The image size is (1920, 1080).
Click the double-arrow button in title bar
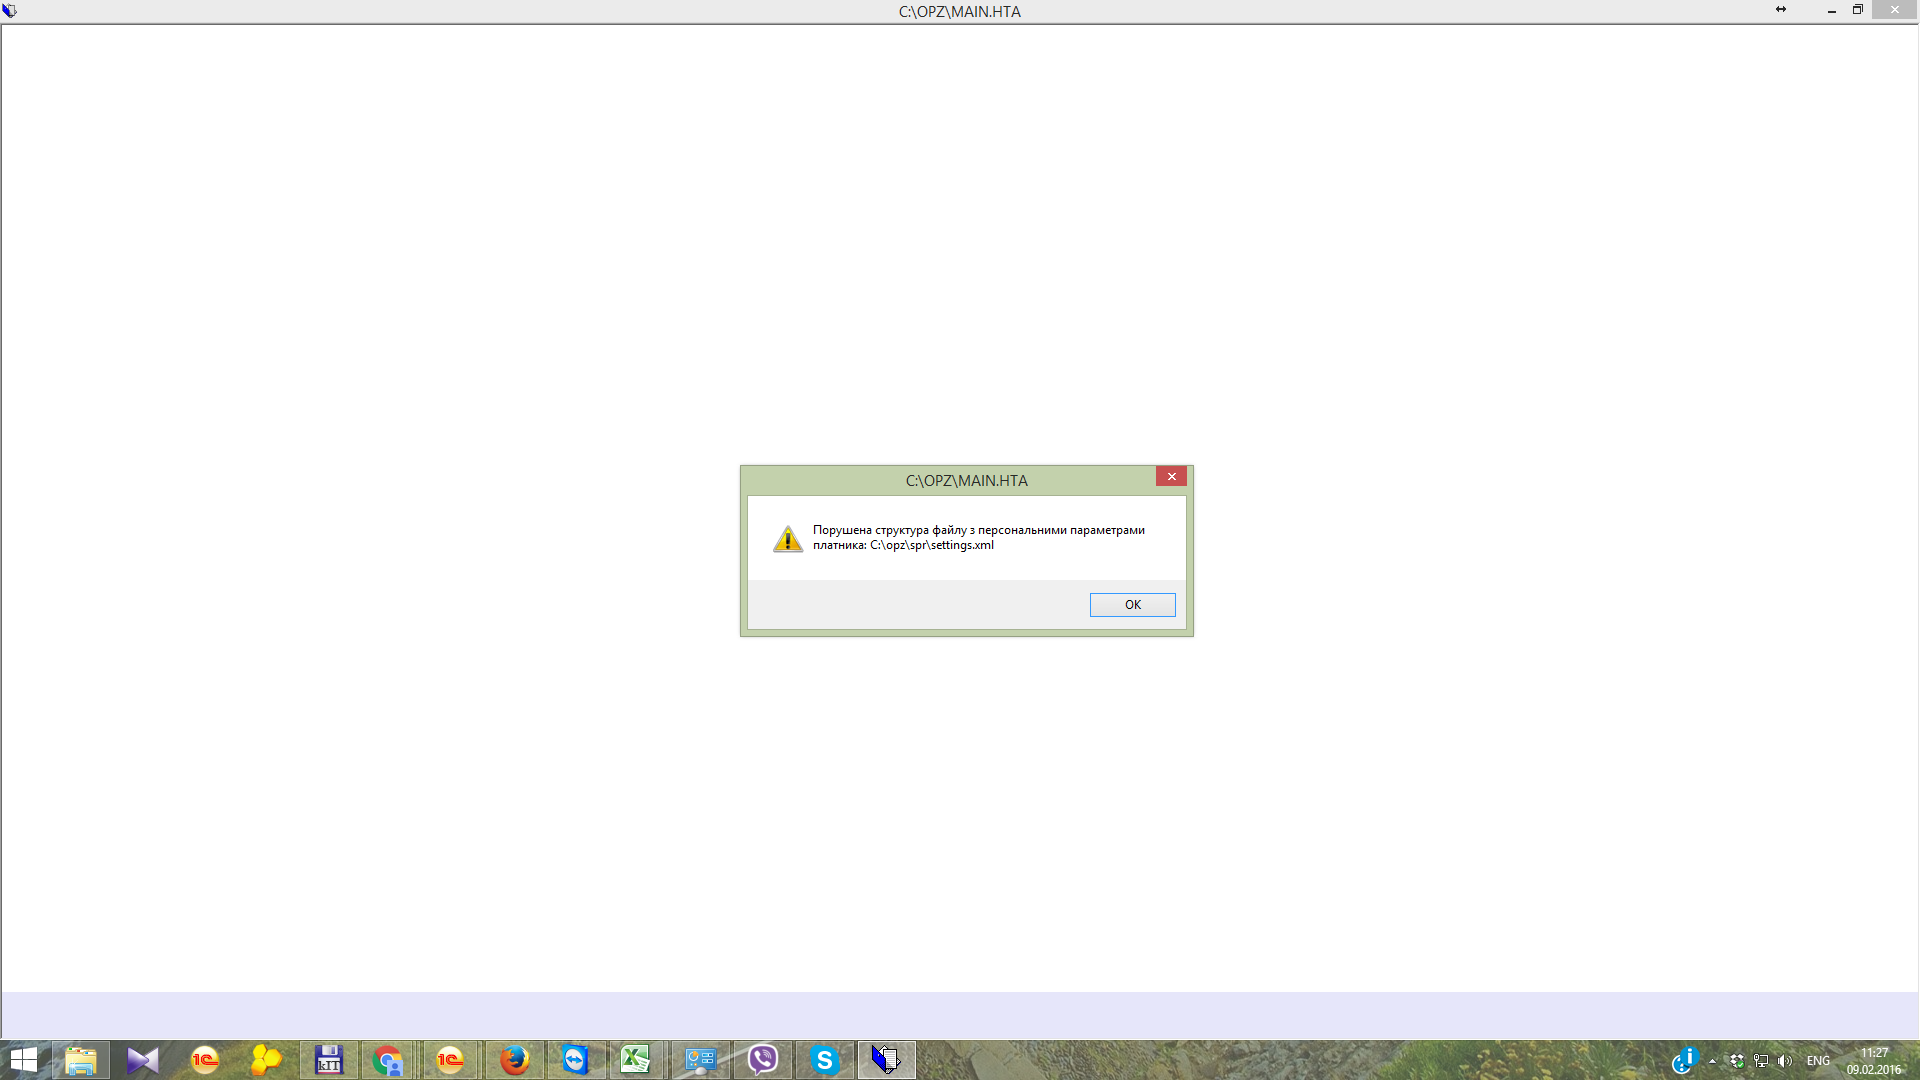click(1781, 9)
